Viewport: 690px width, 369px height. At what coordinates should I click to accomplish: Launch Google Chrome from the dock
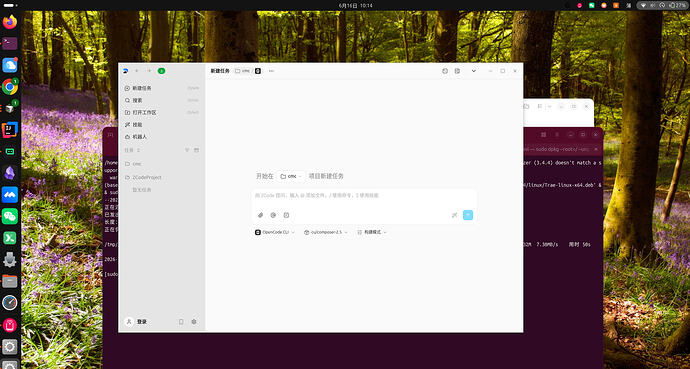[10, 87]
